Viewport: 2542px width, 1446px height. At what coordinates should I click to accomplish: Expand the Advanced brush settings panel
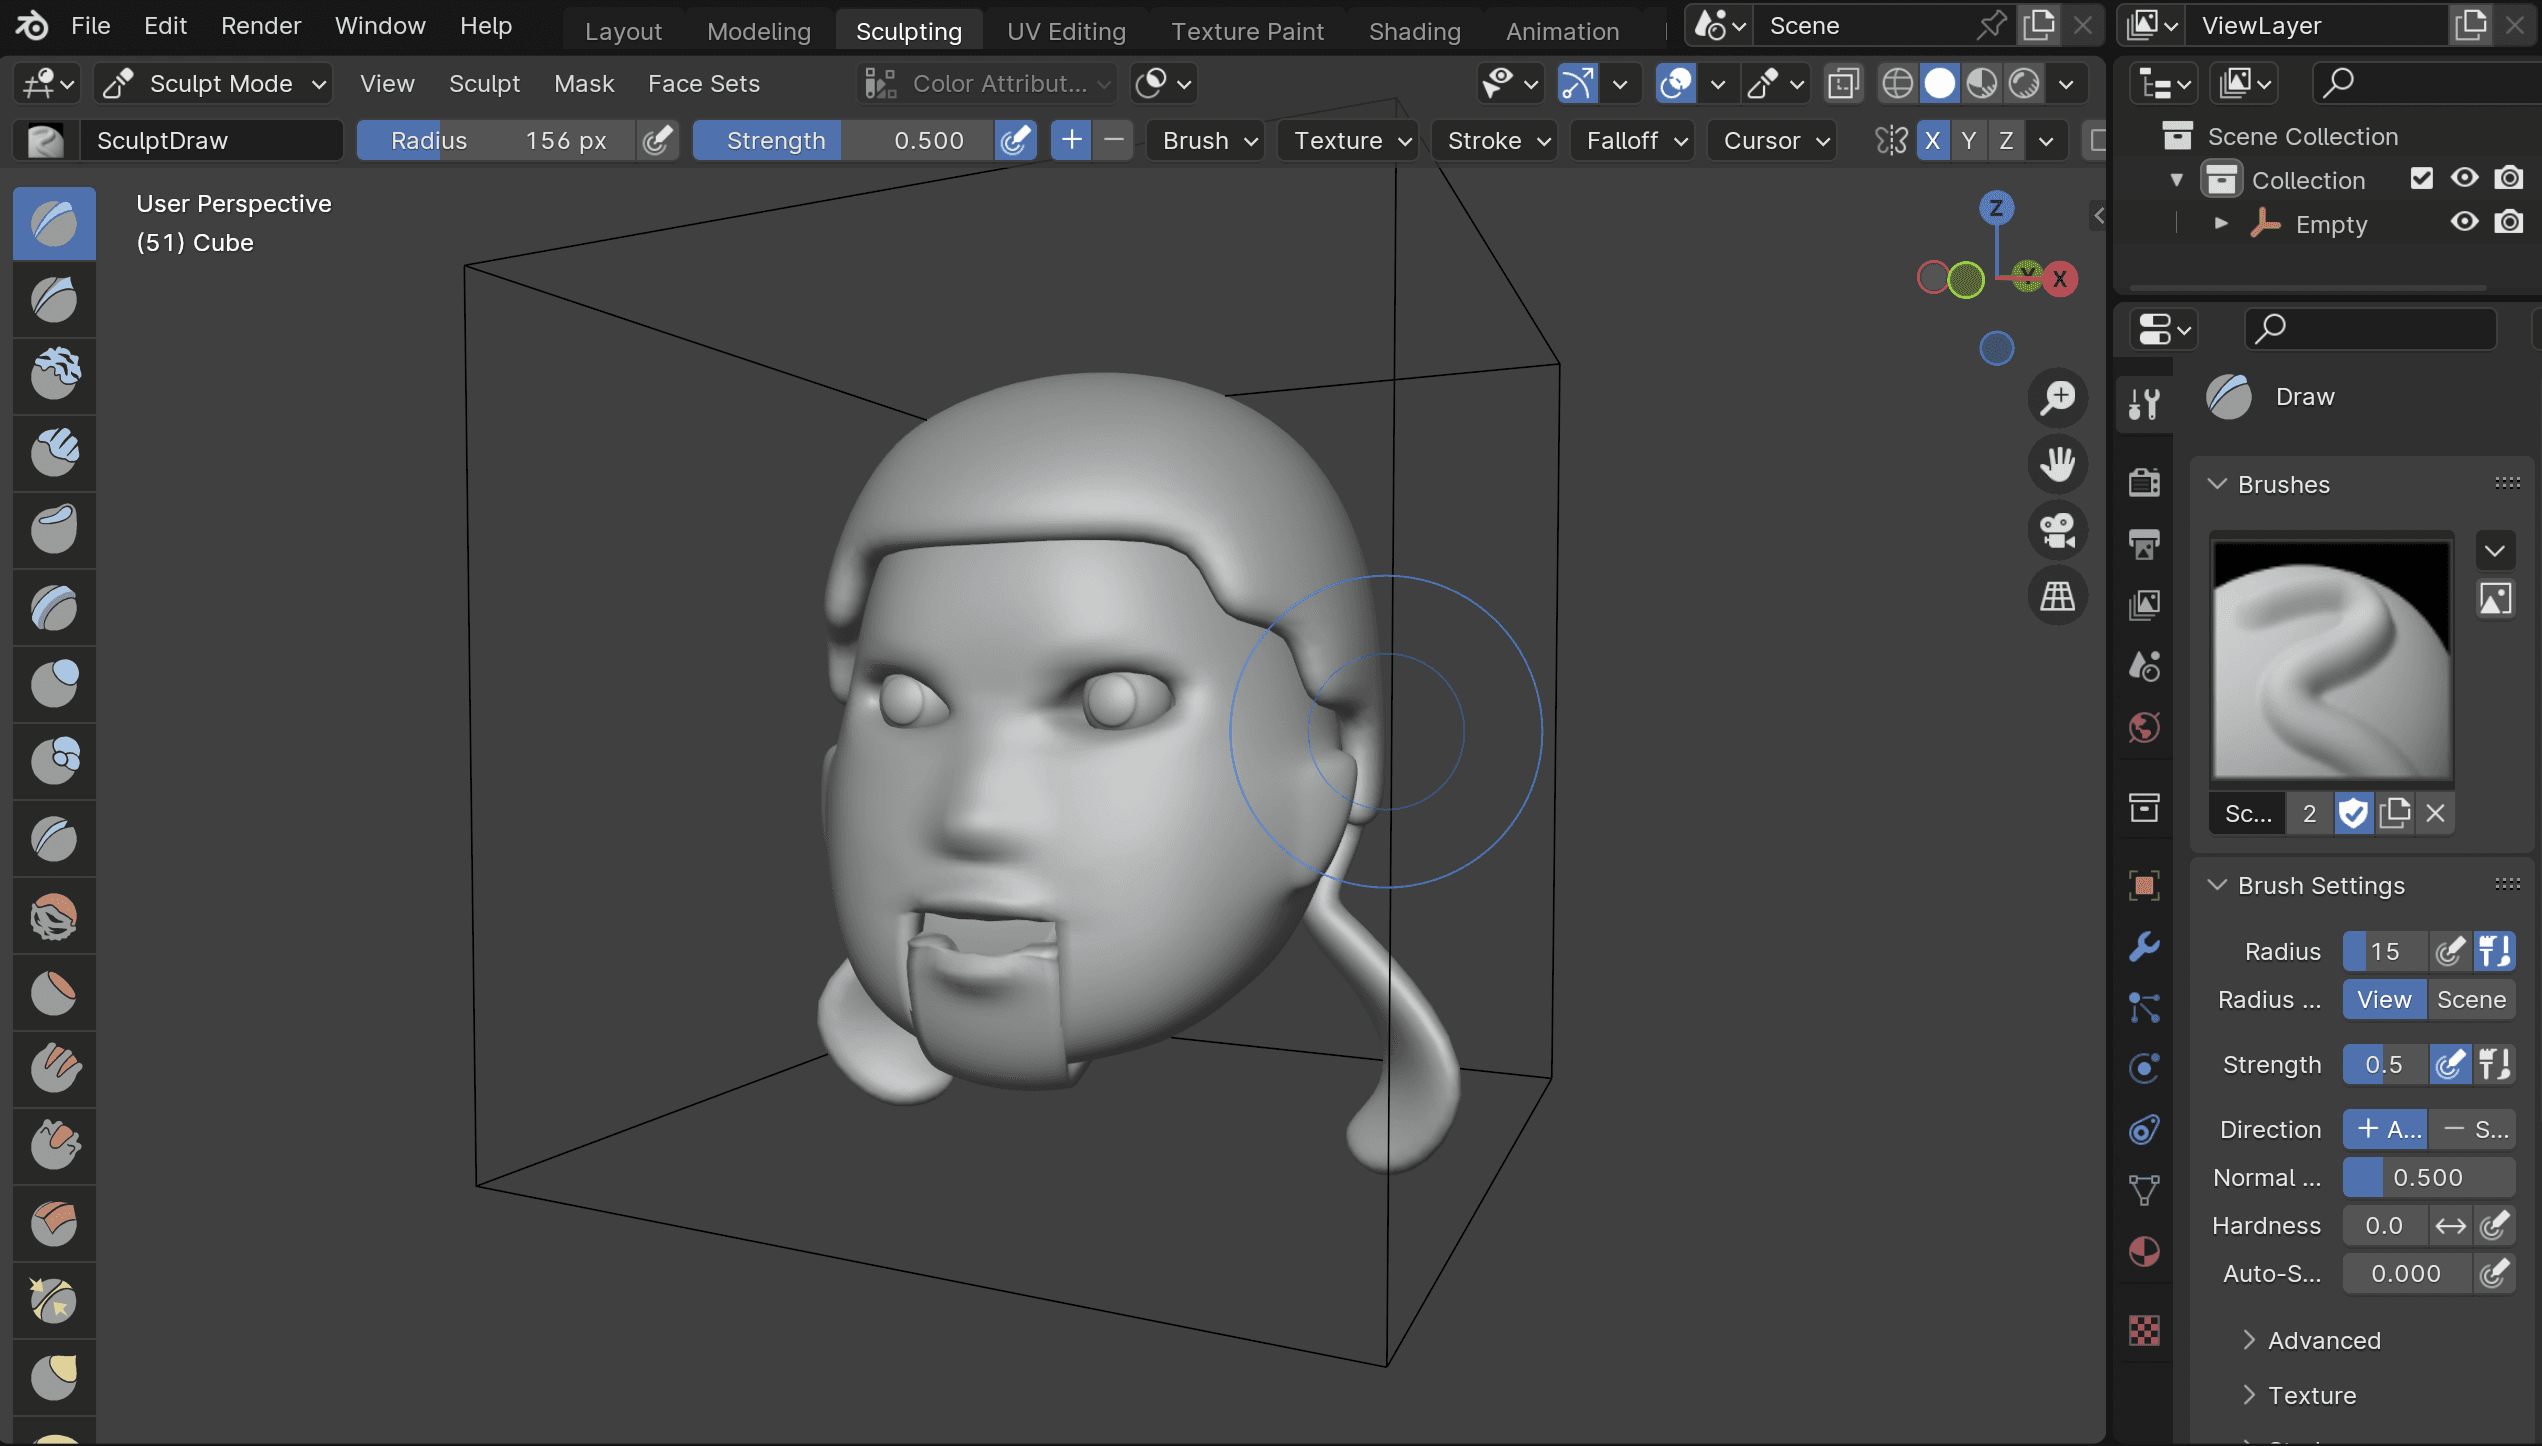tap(2323, 1340)
